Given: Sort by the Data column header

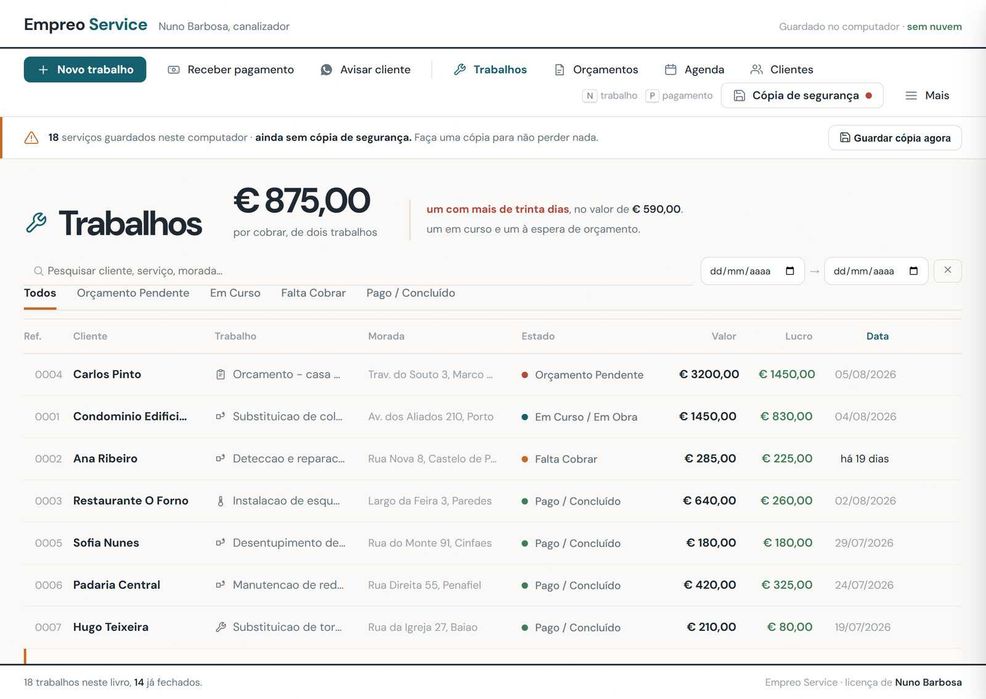Looking at the screenshot, I should (877, 336).
